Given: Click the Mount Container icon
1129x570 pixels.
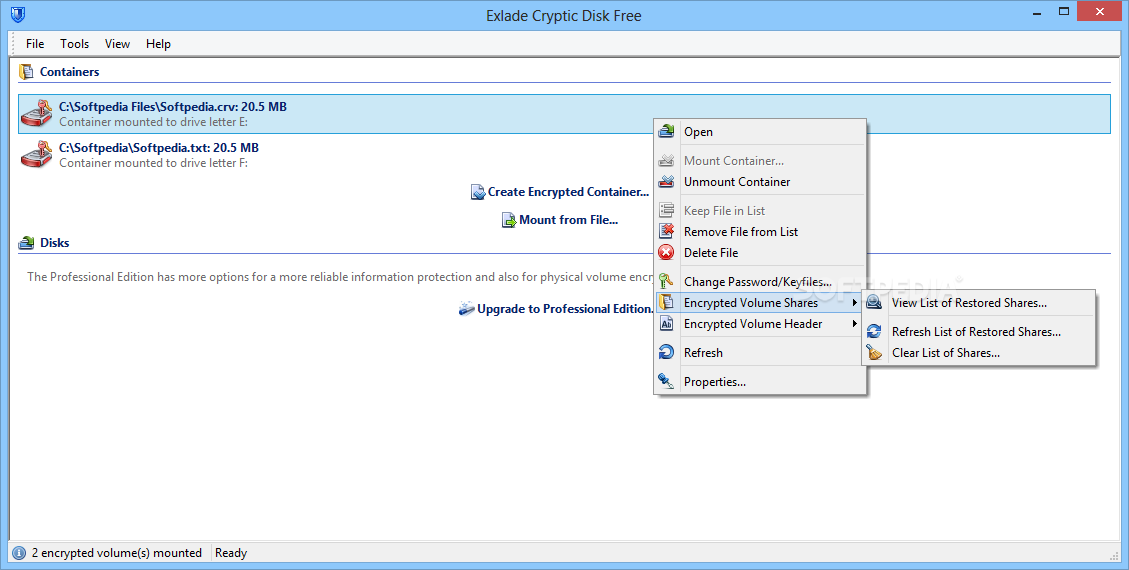Looking at the screenshot, I should coord(667,160).
